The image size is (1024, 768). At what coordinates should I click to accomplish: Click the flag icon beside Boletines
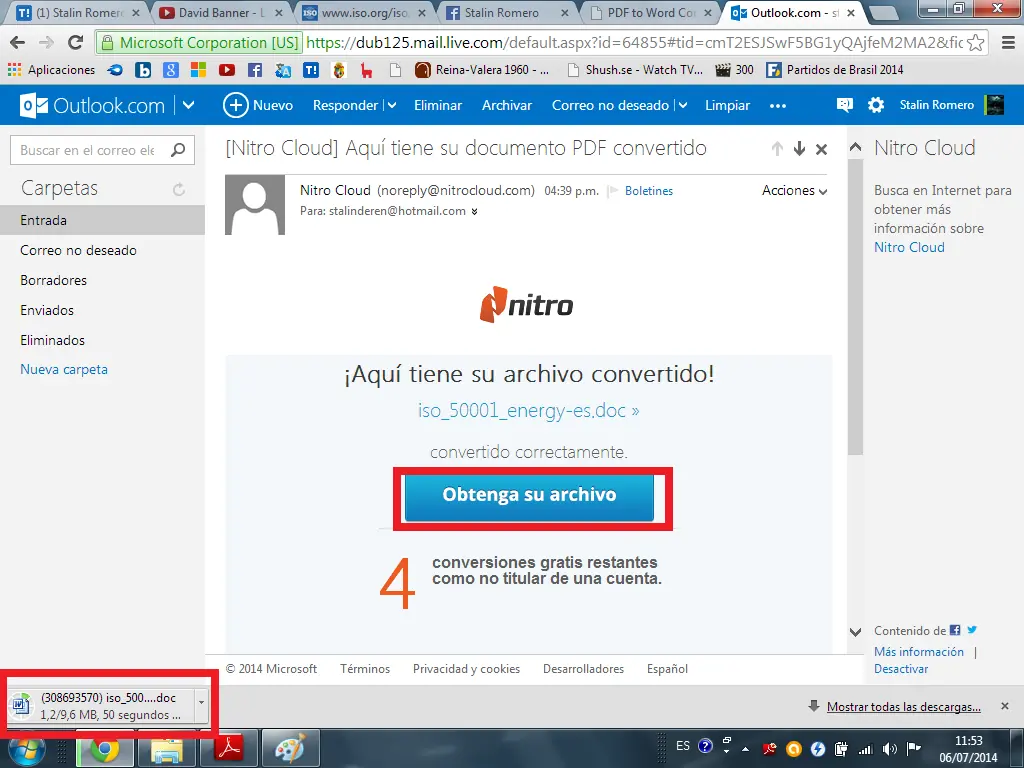tap(613, 191)
